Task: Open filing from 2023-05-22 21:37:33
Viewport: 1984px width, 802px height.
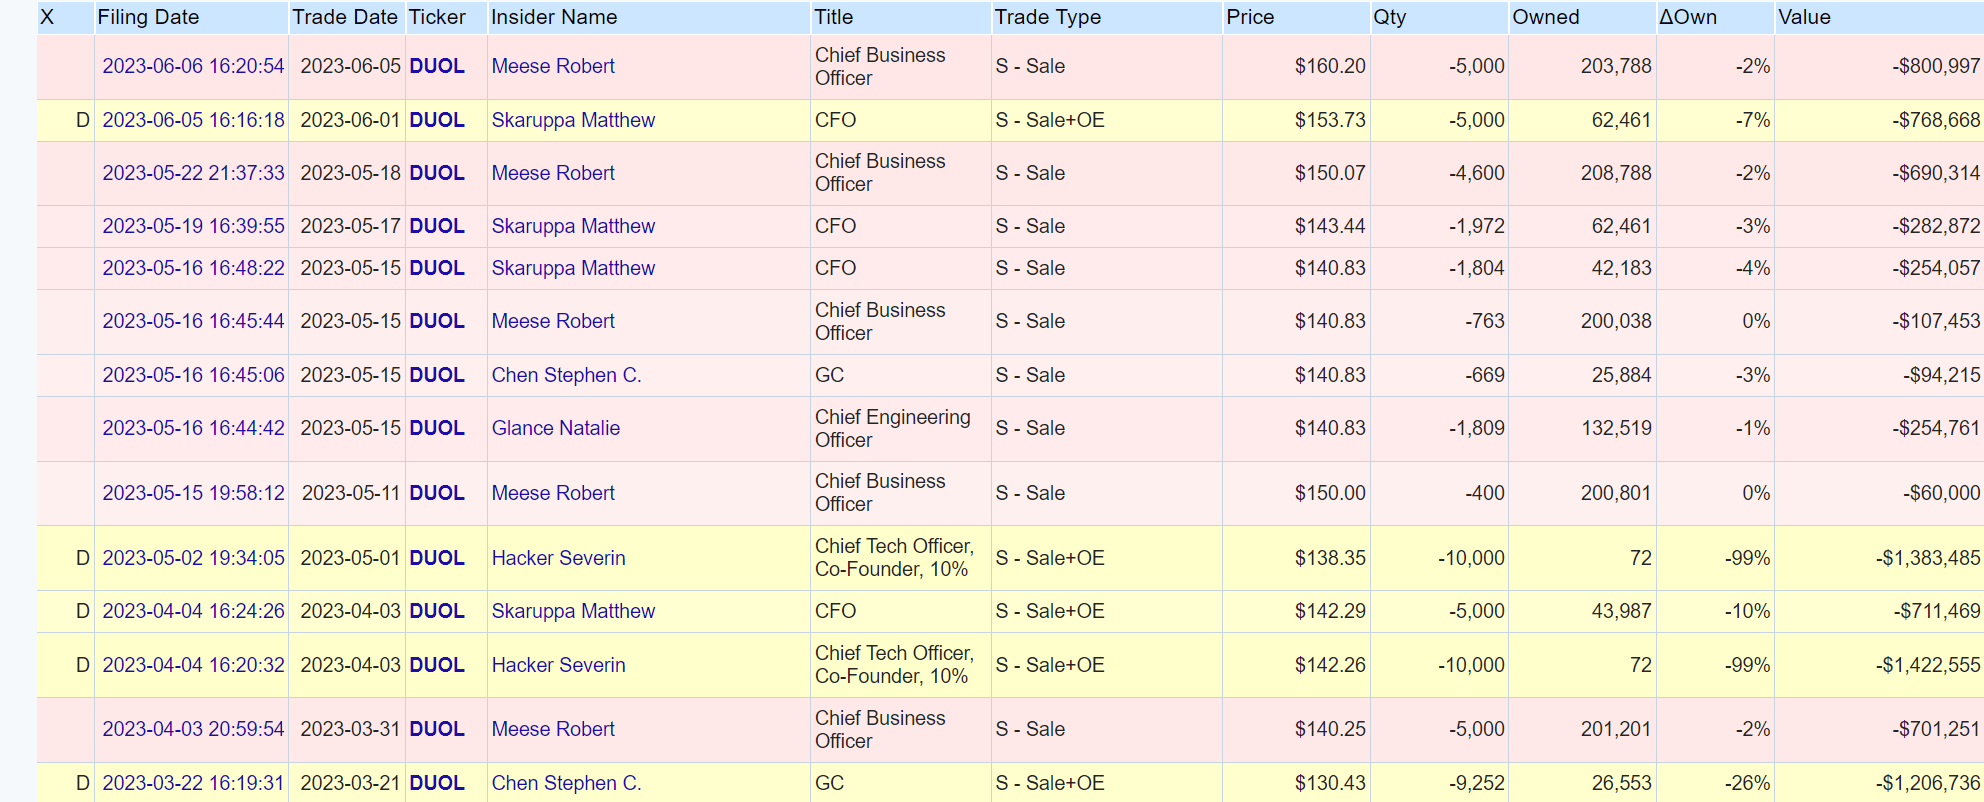Action: click(193, 173)
